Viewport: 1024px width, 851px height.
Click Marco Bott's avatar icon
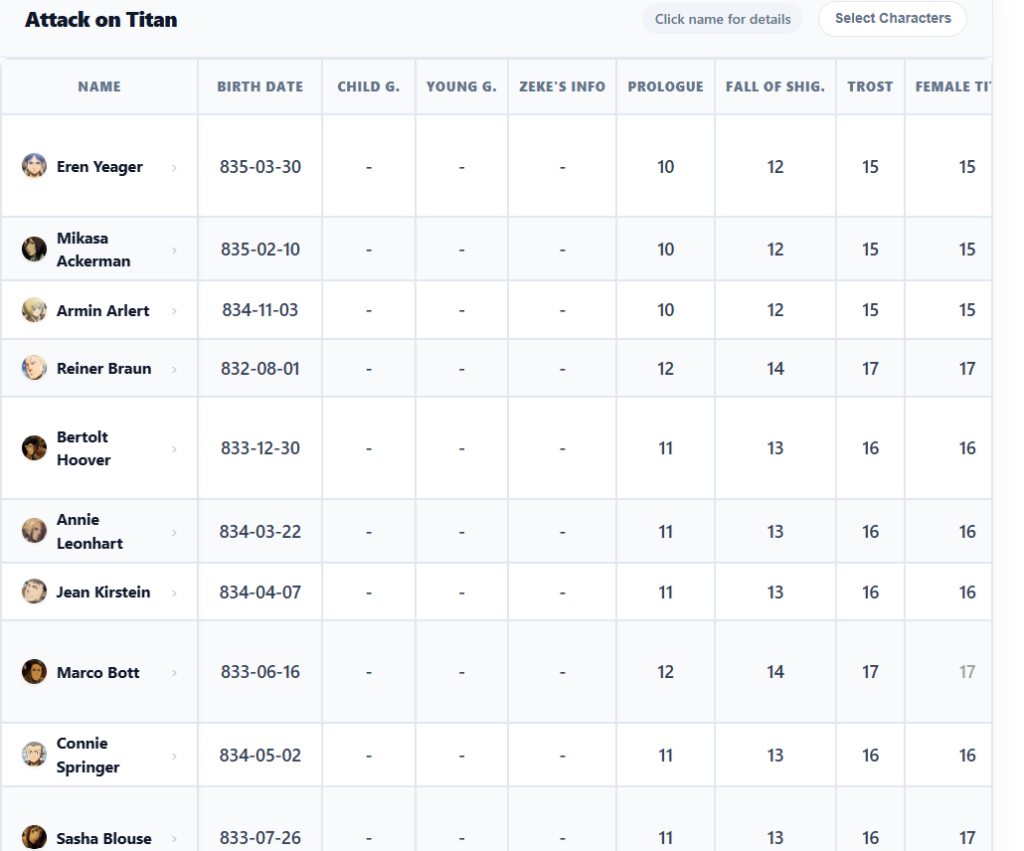point(34,671)
